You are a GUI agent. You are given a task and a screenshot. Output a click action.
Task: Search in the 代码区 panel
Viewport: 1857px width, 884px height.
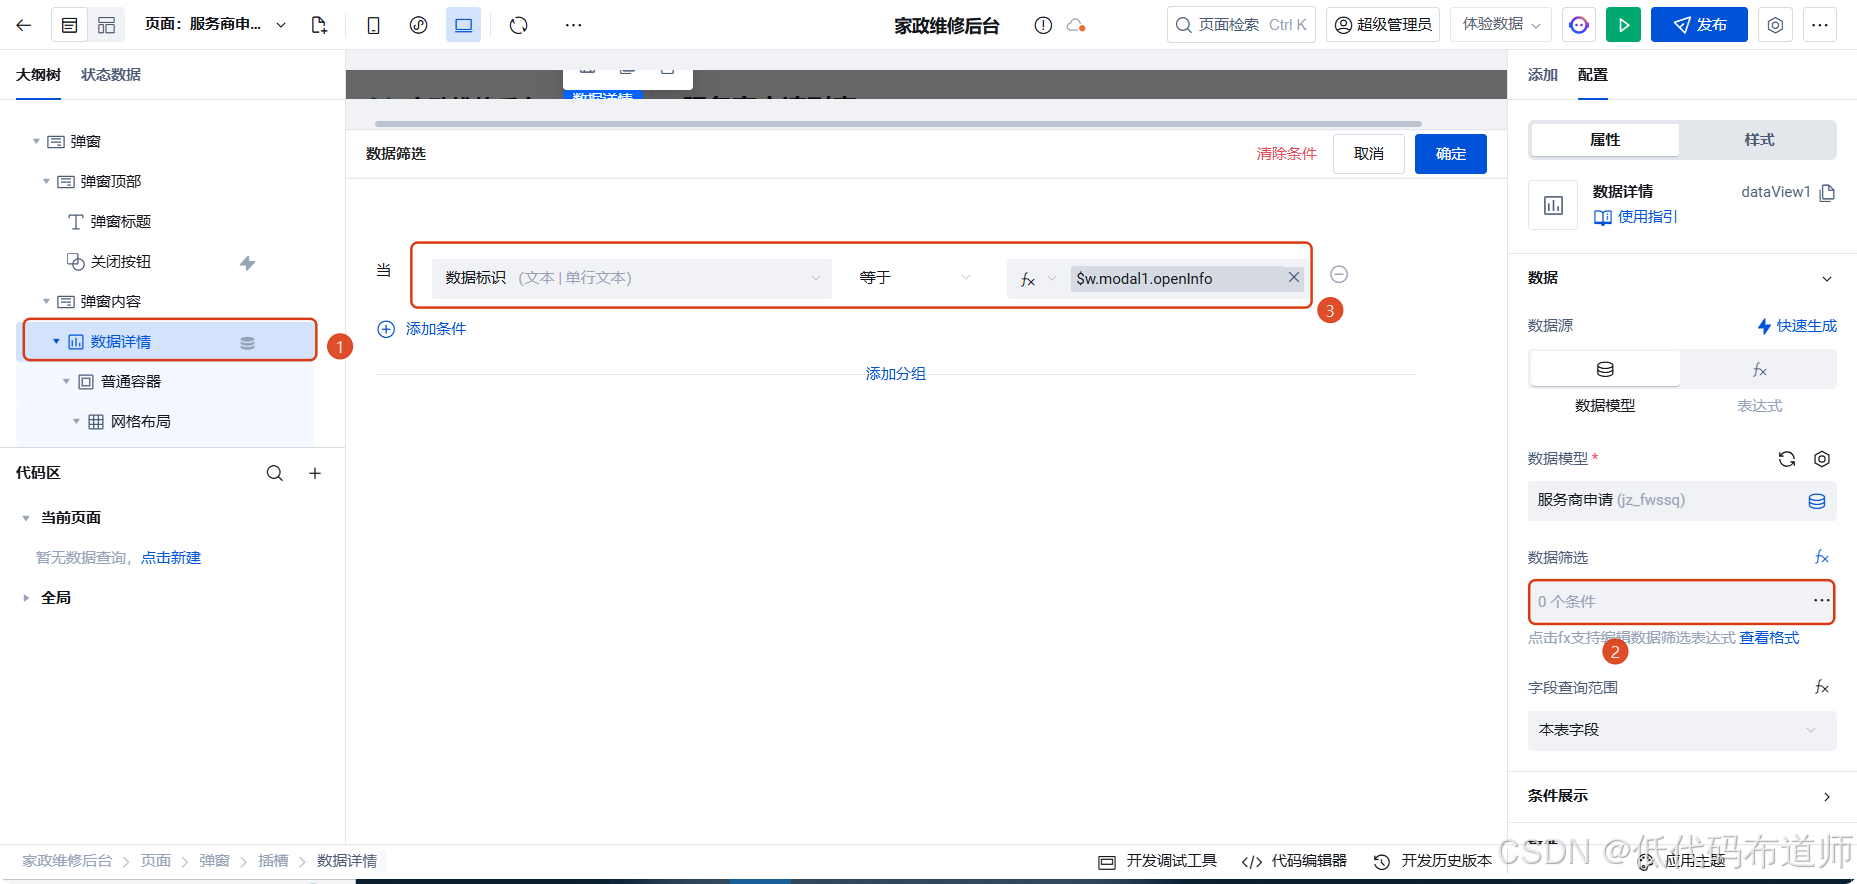click(x=275, y=473)
